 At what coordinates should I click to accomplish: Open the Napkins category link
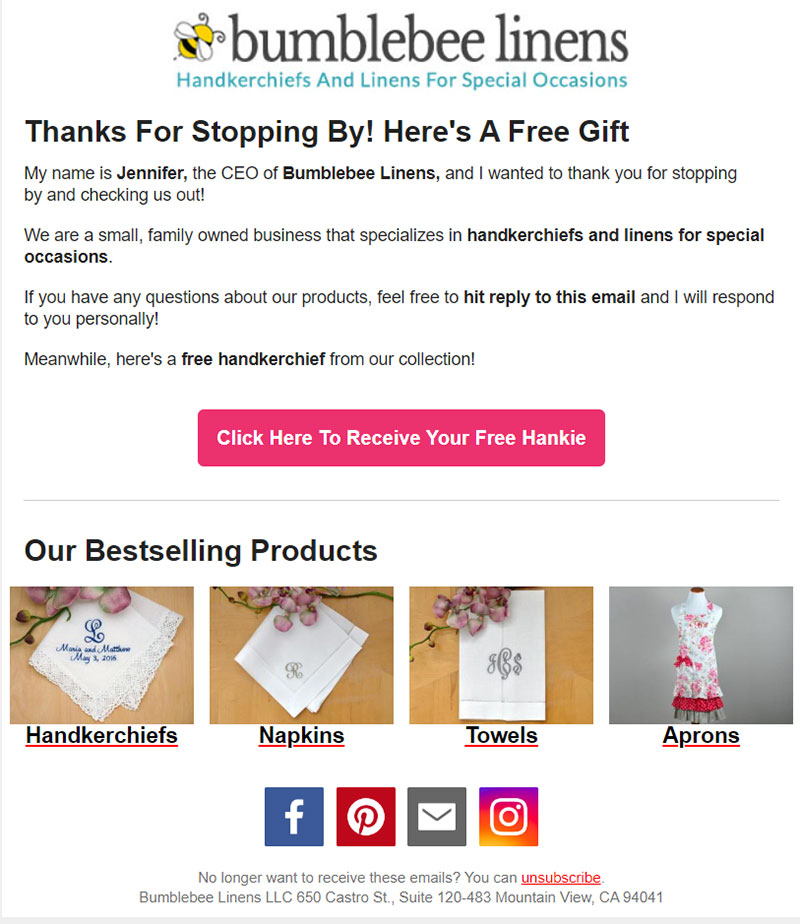pos(302,735)
